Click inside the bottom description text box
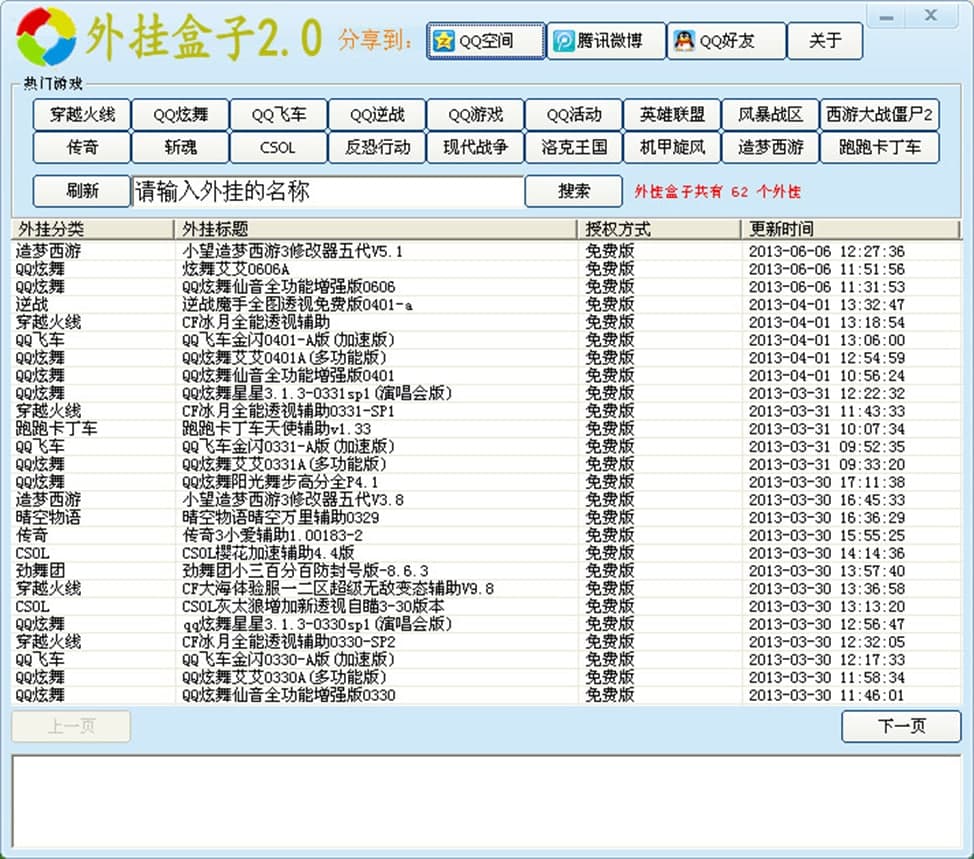 [486, 802]
